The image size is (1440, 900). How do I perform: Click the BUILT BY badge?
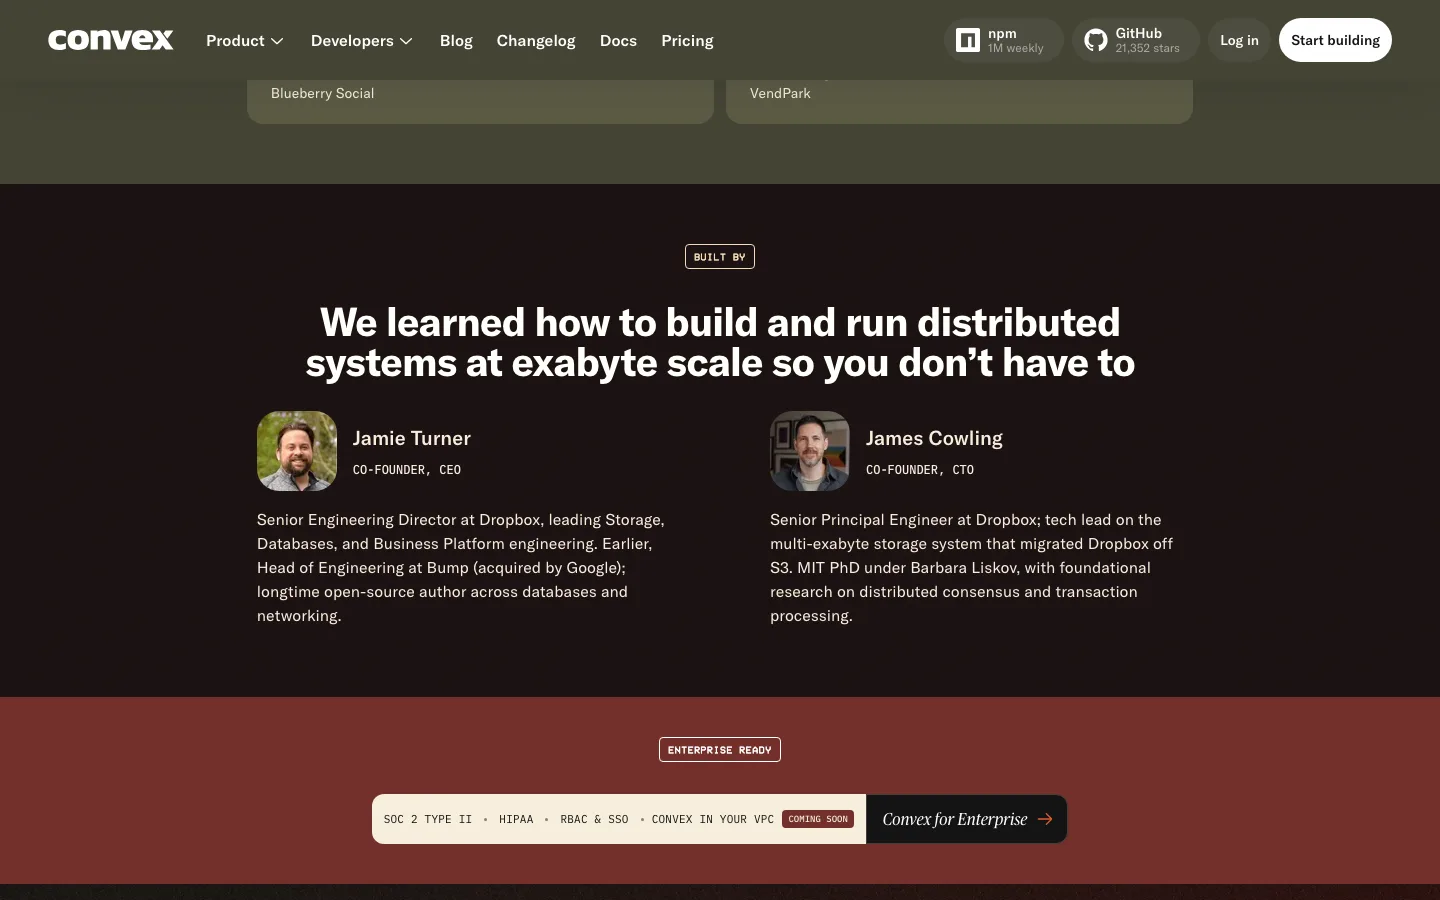[x=720, y=257]
